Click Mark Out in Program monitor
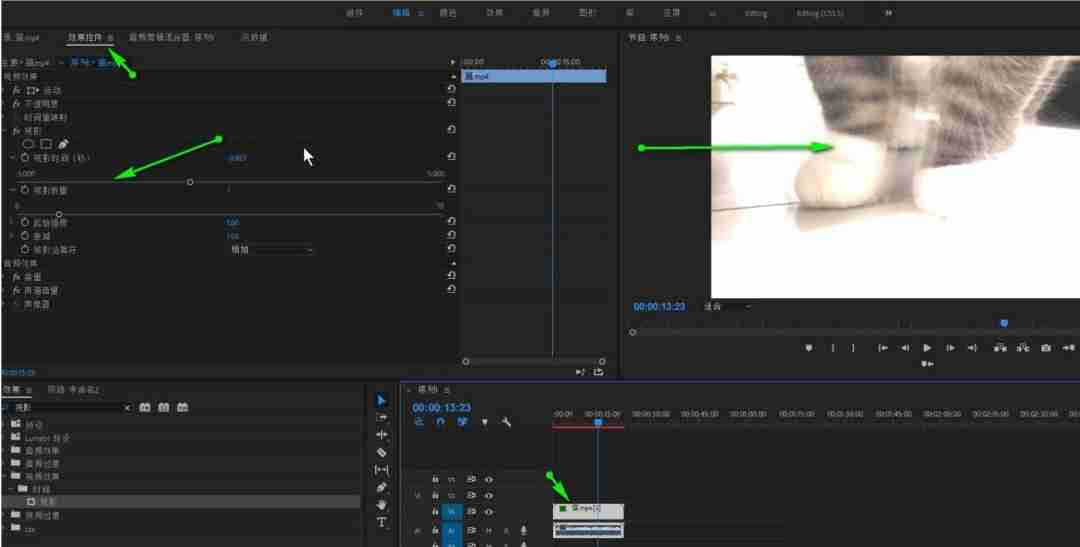This screenshot has height=547, width=1080. [853, 348]
